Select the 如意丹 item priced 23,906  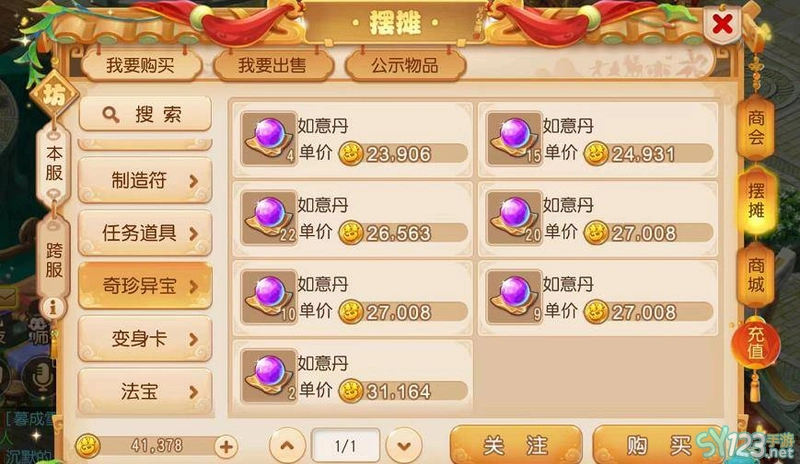coord(353,139)
